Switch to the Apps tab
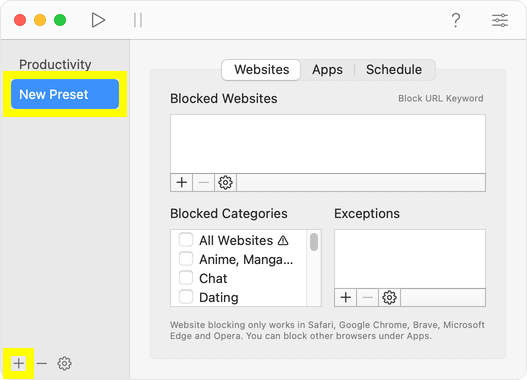 coord(327,70)
